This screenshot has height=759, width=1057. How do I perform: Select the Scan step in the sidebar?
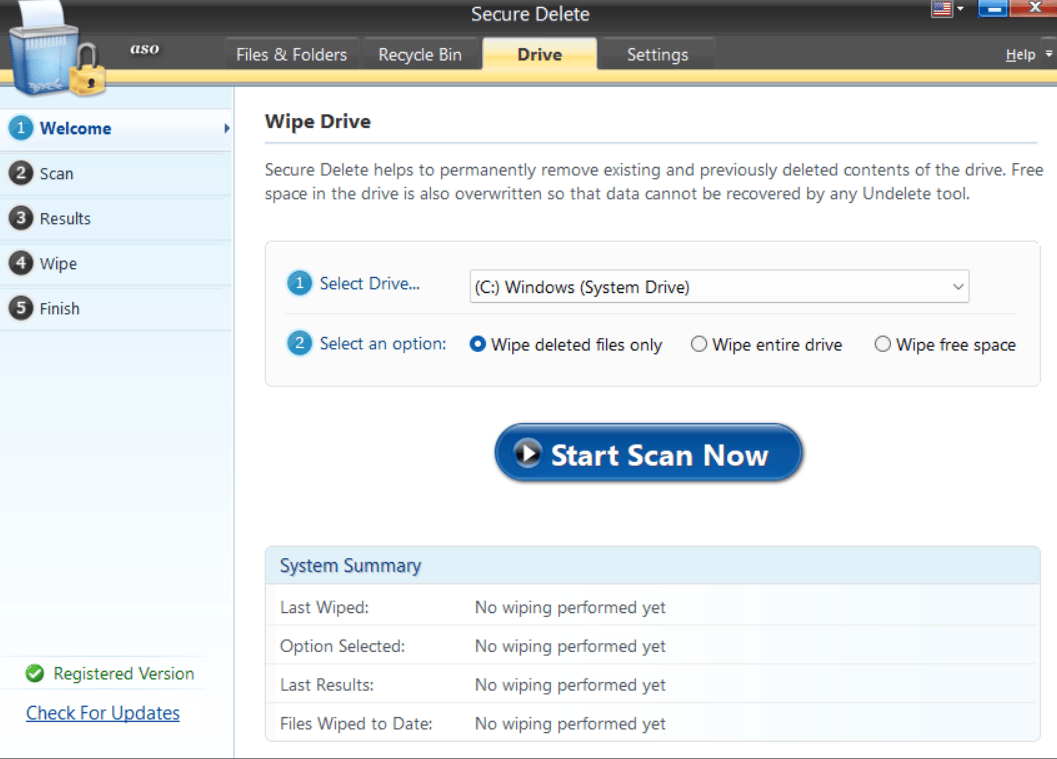click(x=21, y=173)
